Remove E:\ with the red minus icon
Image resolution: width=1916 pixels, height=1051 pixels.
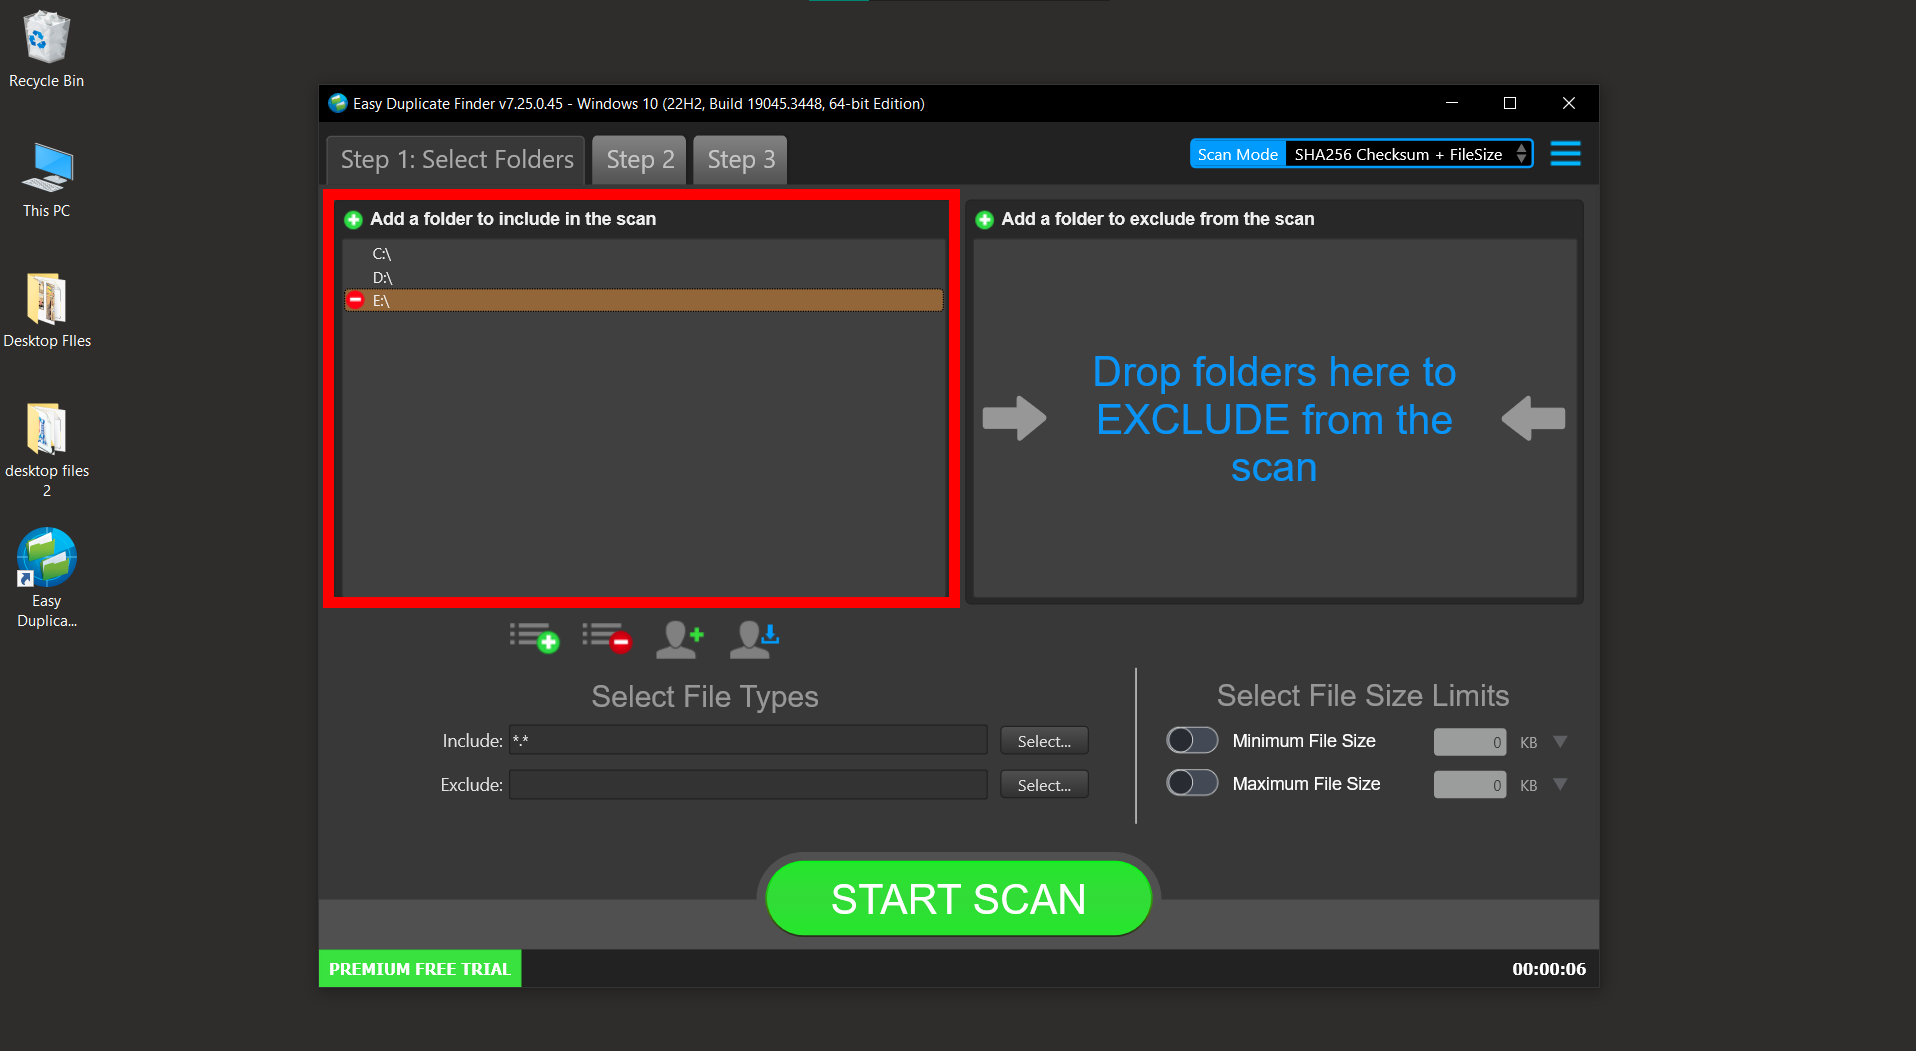click(x=355, y=300)
